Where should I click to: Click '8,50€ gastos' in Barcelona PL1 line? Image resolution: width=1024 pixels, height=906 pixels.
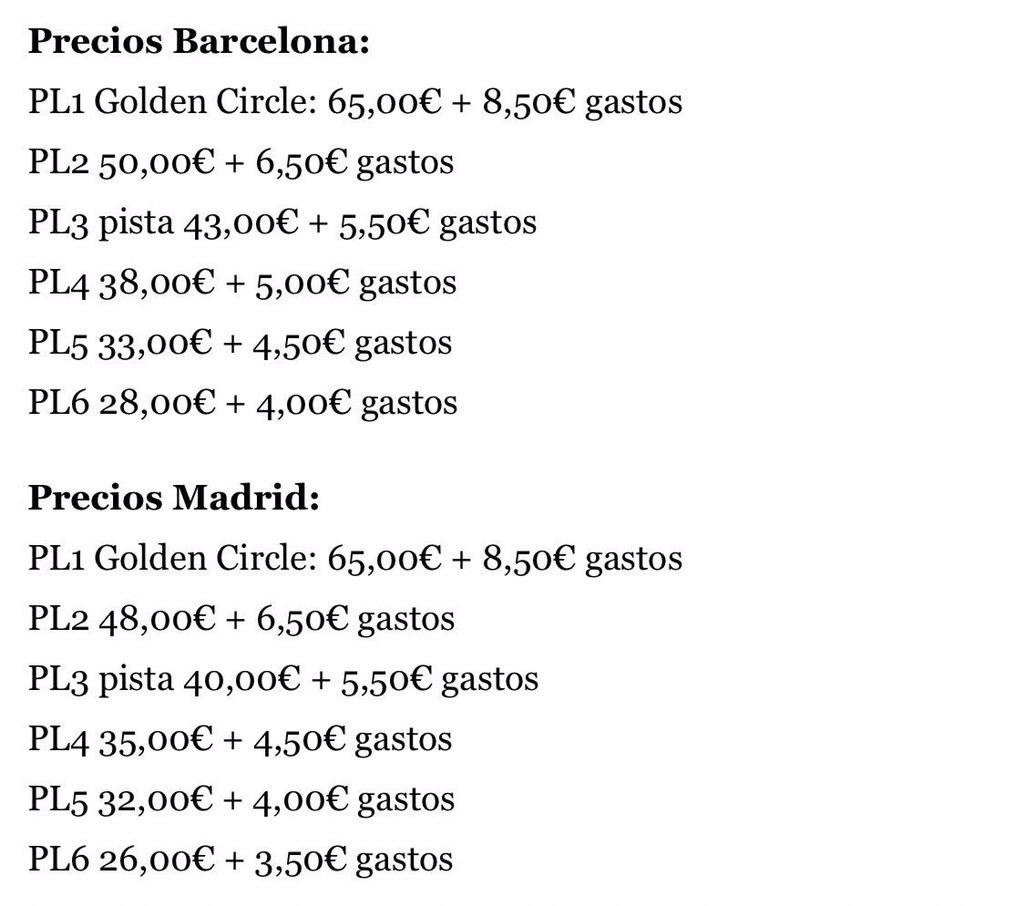click(583, 103)
